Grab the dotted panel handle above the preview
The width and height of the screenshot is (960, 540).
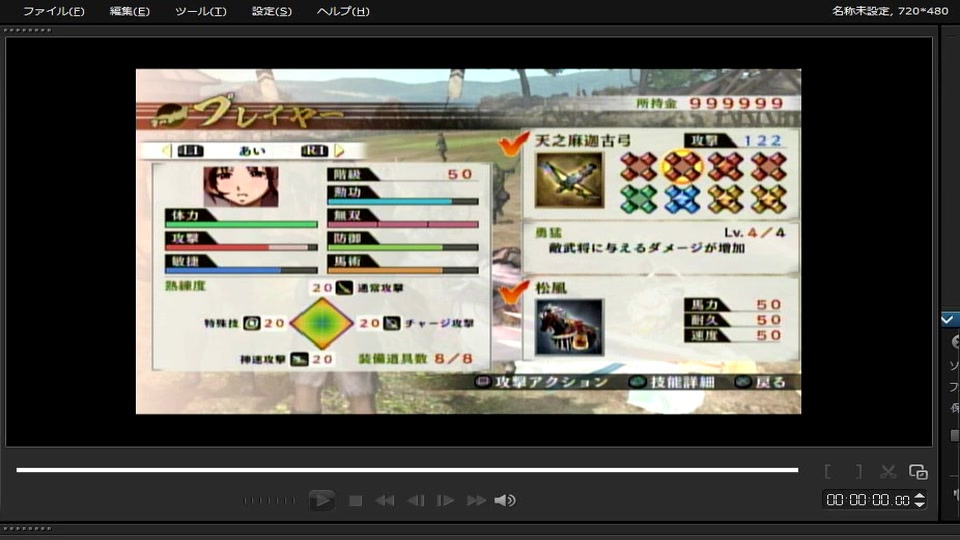(28, 30)
